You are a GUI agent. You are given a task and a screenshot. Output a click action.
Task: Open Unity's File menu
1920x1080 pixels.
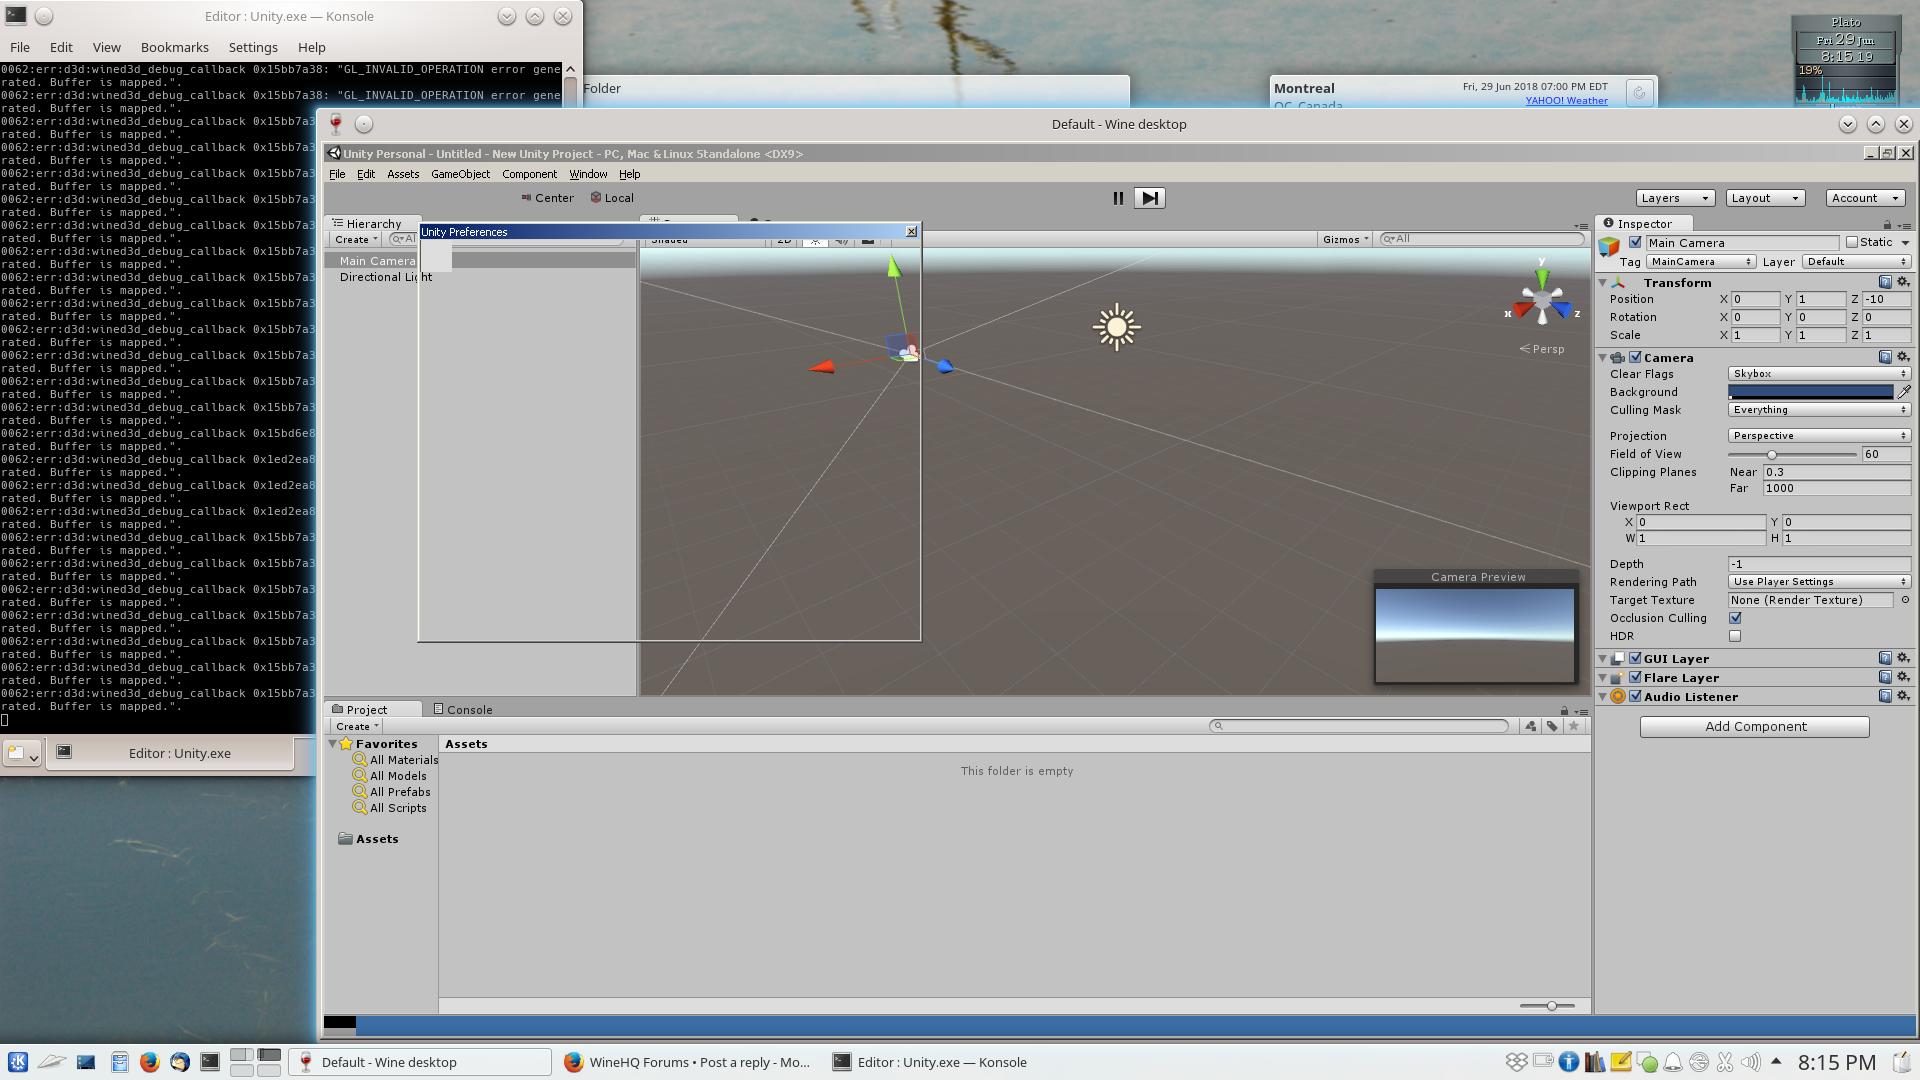(337, 174)
